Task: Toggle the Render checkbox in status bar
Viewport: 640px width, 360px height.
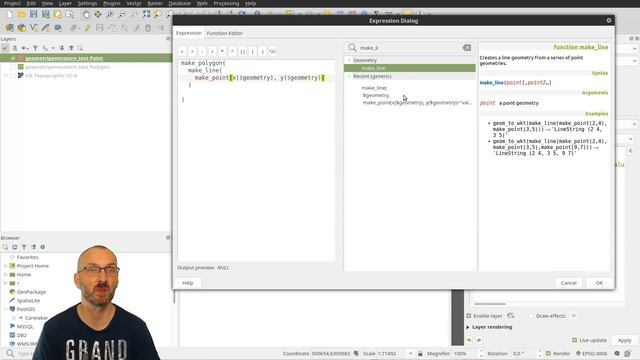Action: tap(548, 353)
